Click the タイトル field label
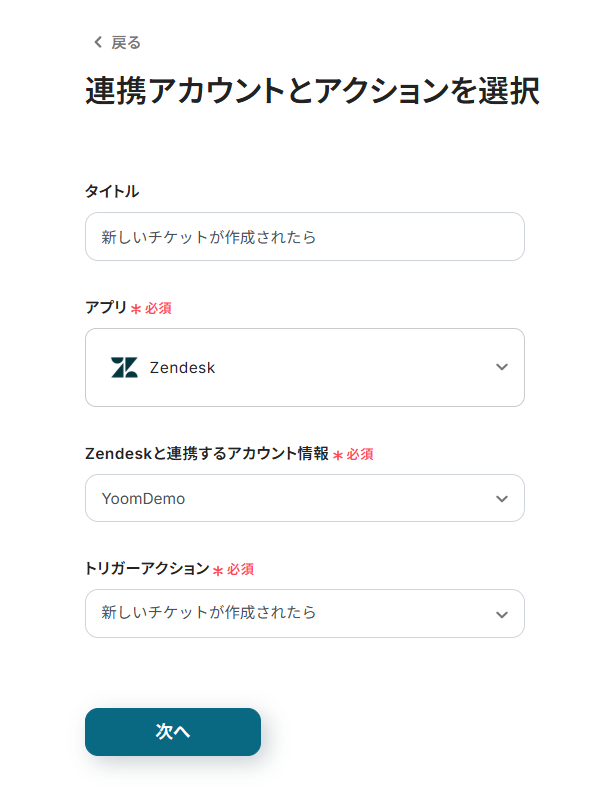The image size is (605, 788). pos(112,191)
